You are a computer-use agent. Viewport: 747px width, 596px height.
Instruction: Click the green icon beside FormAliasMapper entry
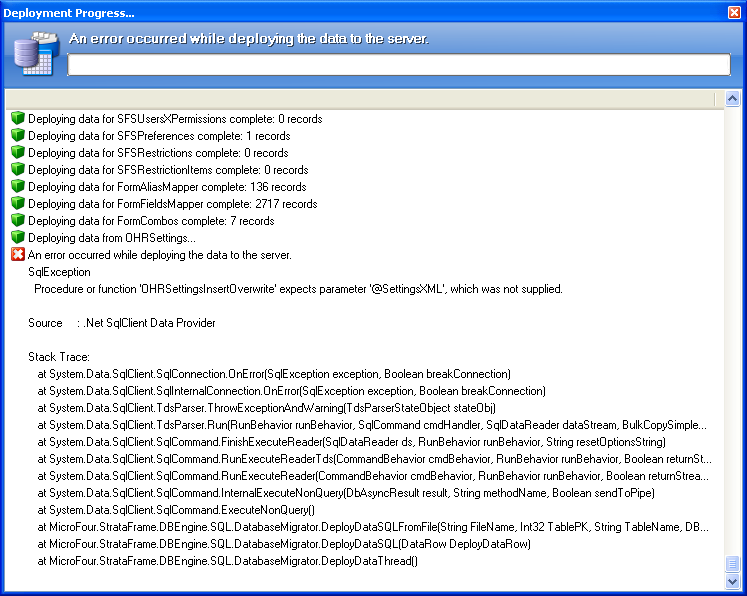17,187
